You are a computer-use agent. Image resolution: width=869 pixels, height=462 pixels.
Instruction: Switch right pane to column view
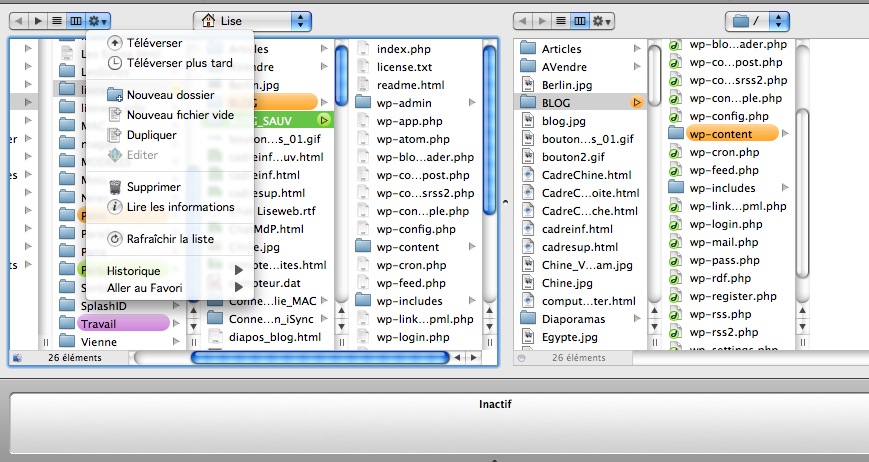[578, 20]
